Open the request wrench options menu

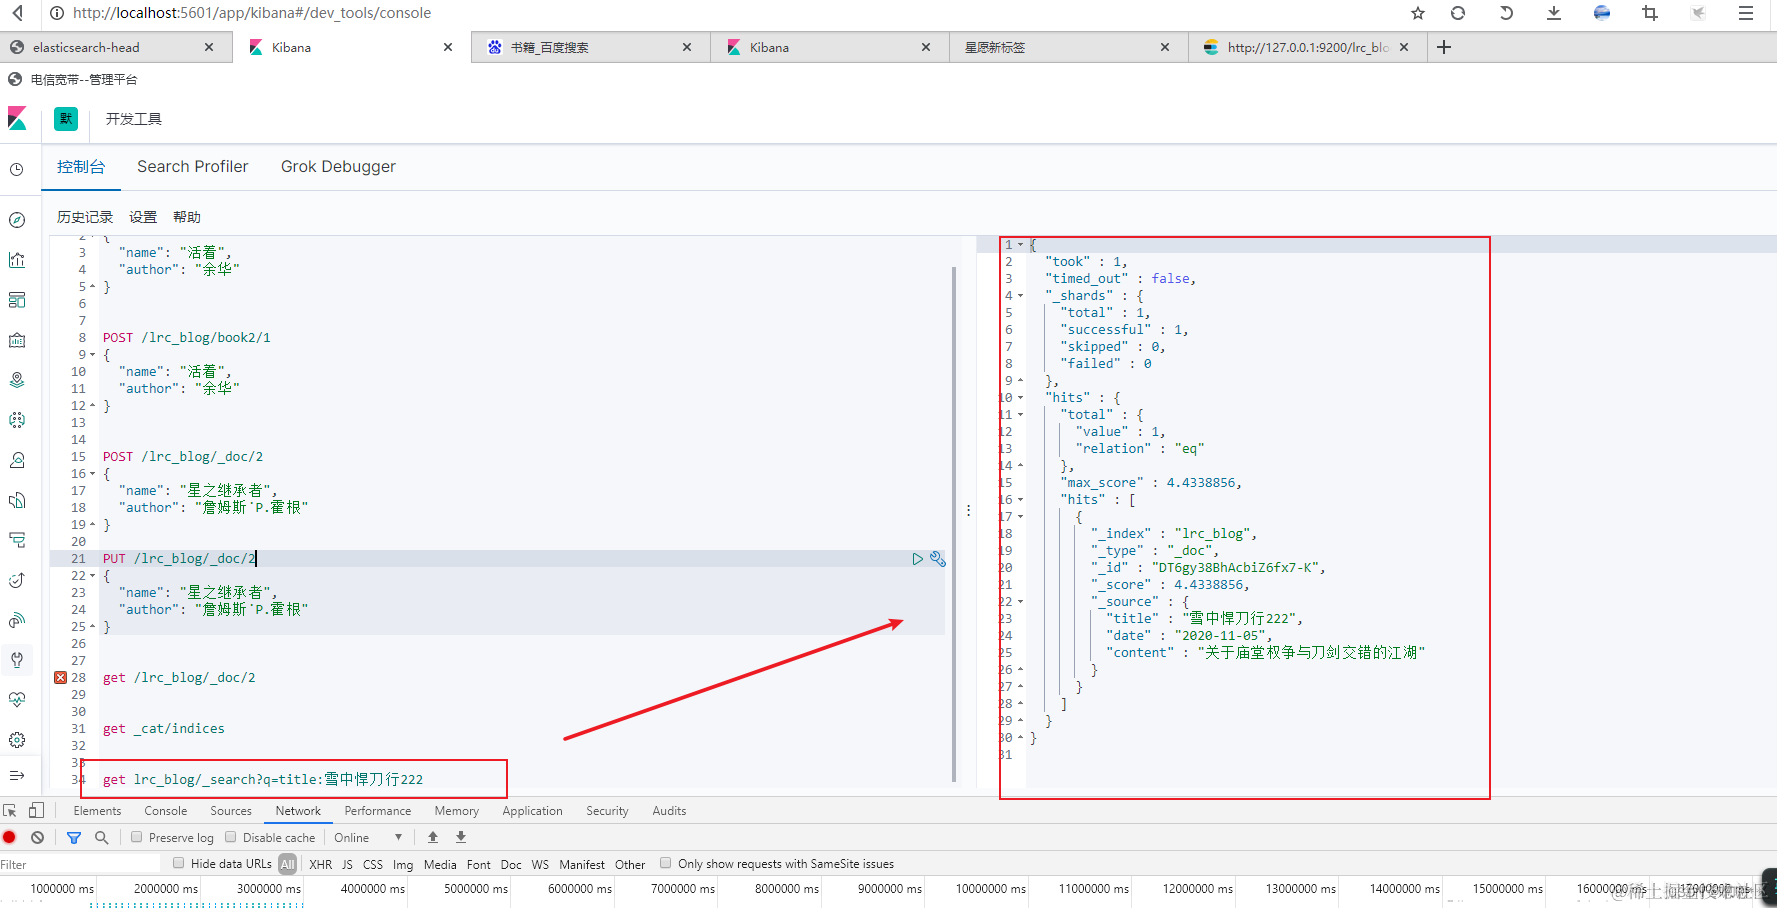click(937, 559)
